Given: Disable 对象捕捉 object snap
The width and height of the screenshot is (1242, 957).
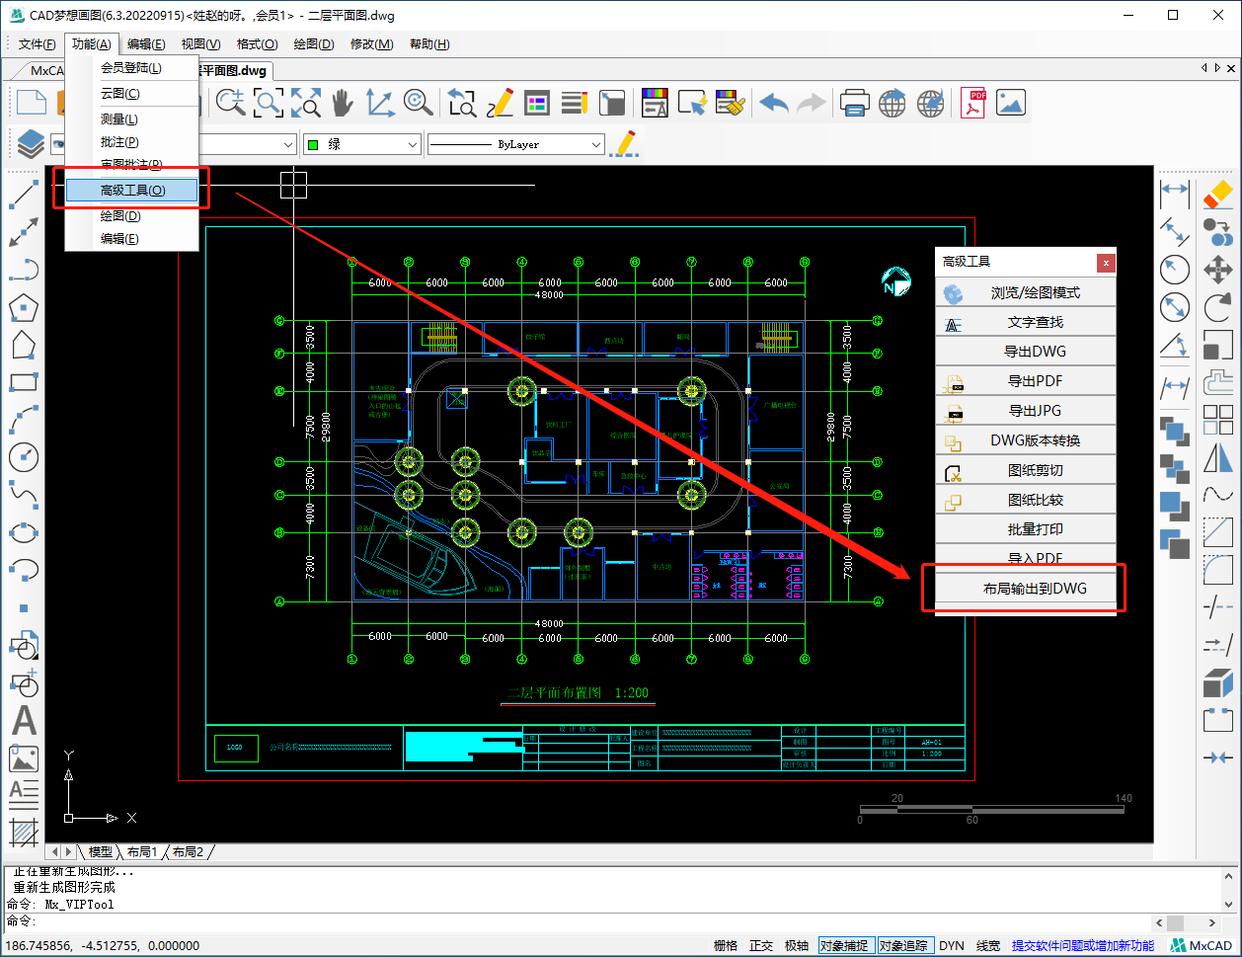Looking at the screenshot, I should (843, 945).
